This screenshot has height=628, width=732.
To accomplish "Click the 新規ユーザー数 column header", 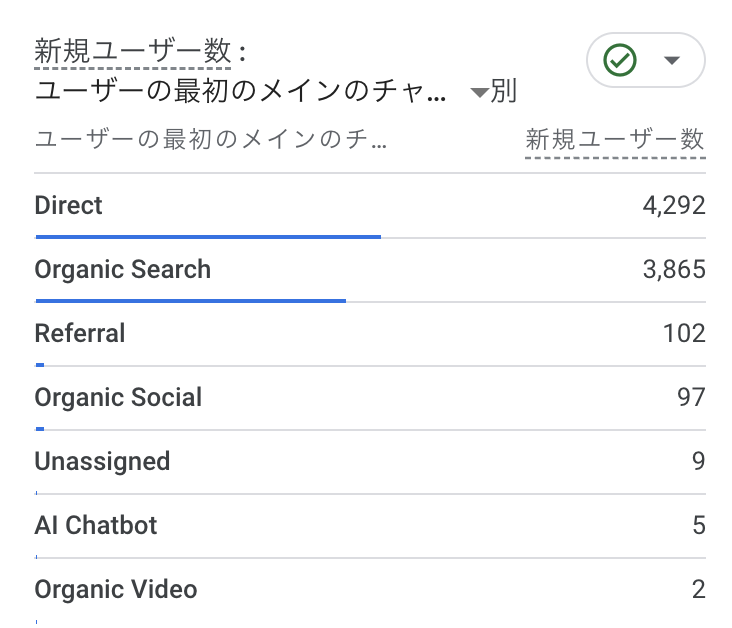I will (x=615, y=140).
